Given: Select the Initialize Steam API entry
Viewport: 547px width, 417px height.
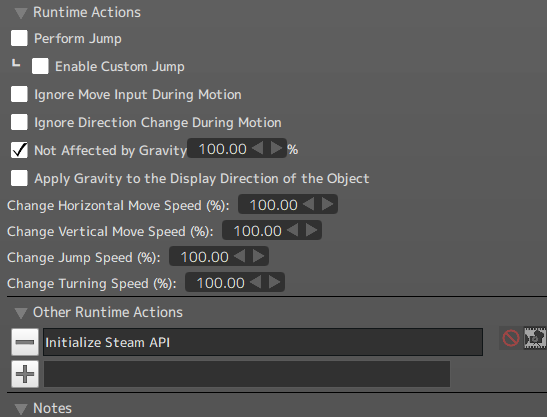Looking at the screenshot, I should point(263,342).
